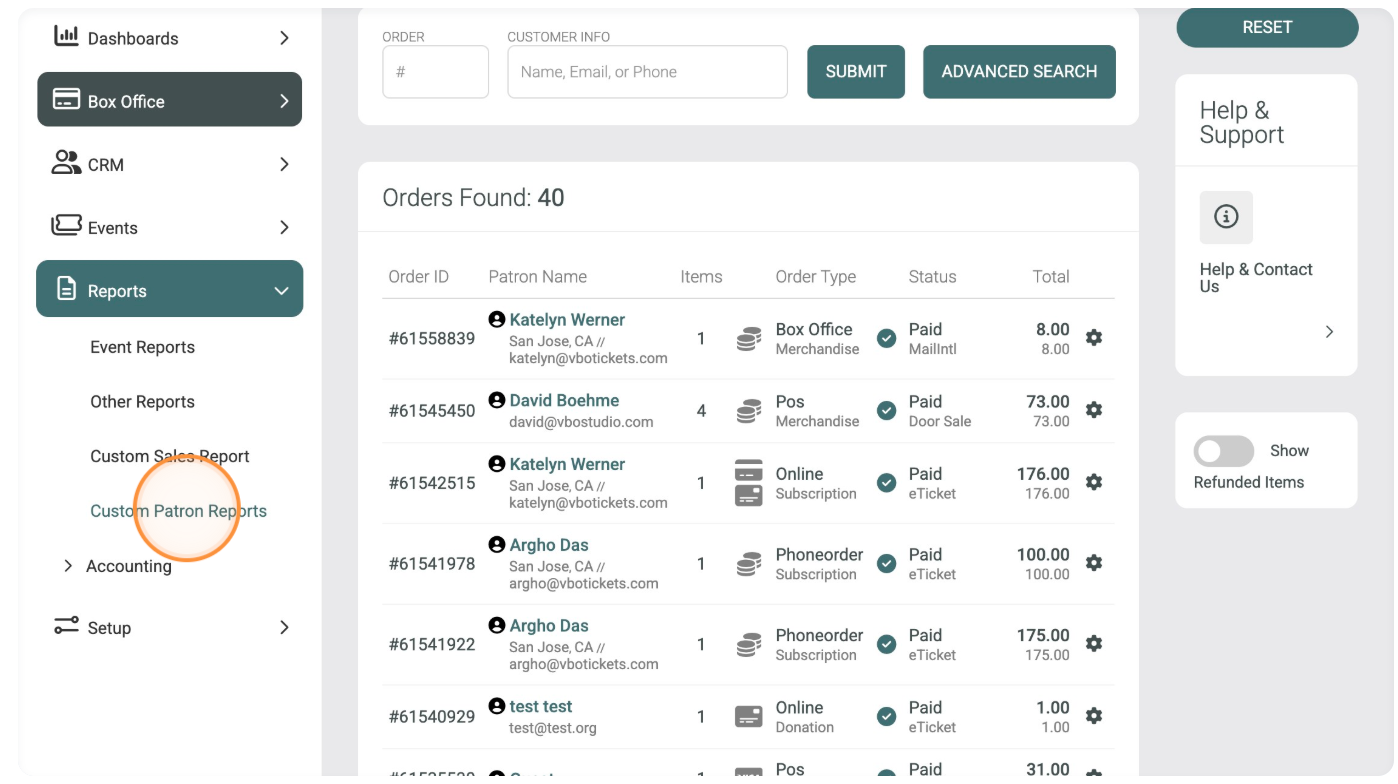The height and width of the screenshot is (784, 1398).
Task: Open patron Argho Das on order #61541922
Action: 549,626
